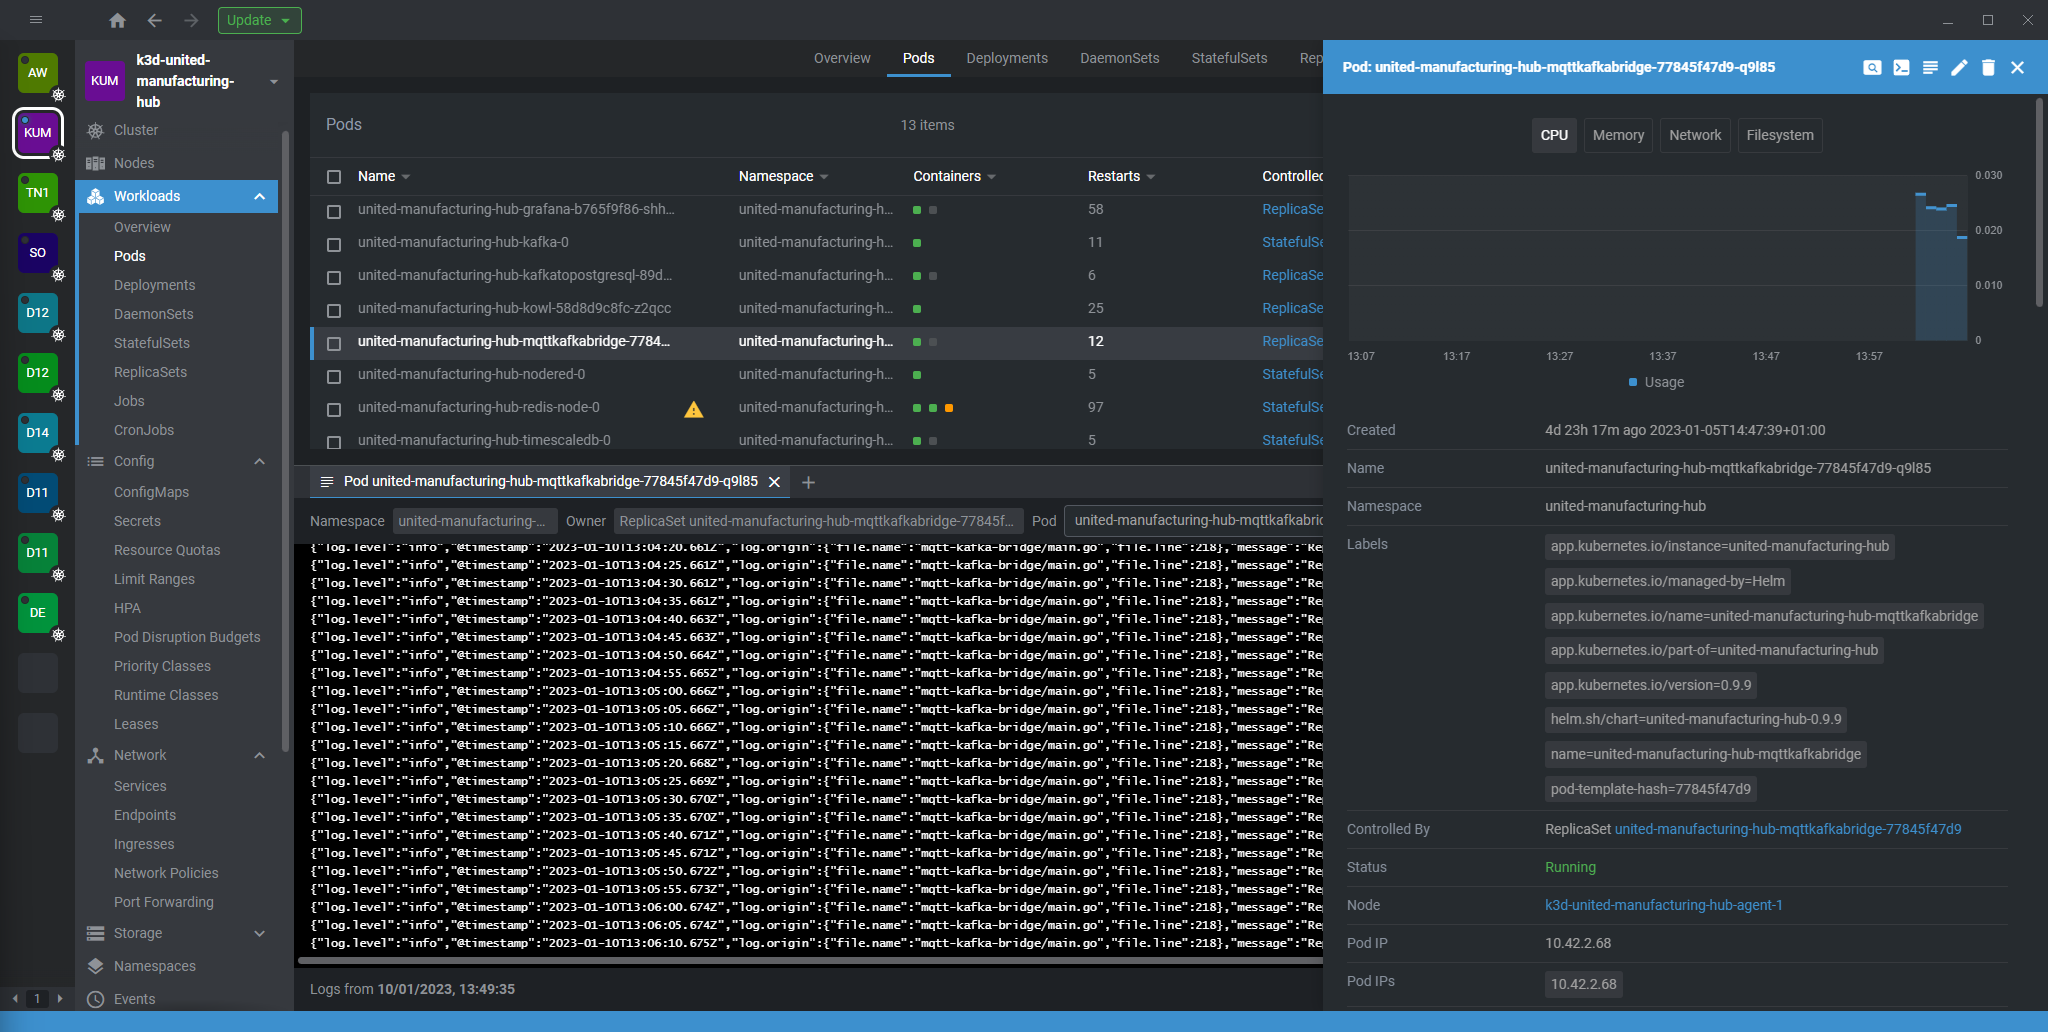Expand the k3d-united-manufacturing-hub cluster dropdown
The image size is (2048, 1032).
[273, 81]
